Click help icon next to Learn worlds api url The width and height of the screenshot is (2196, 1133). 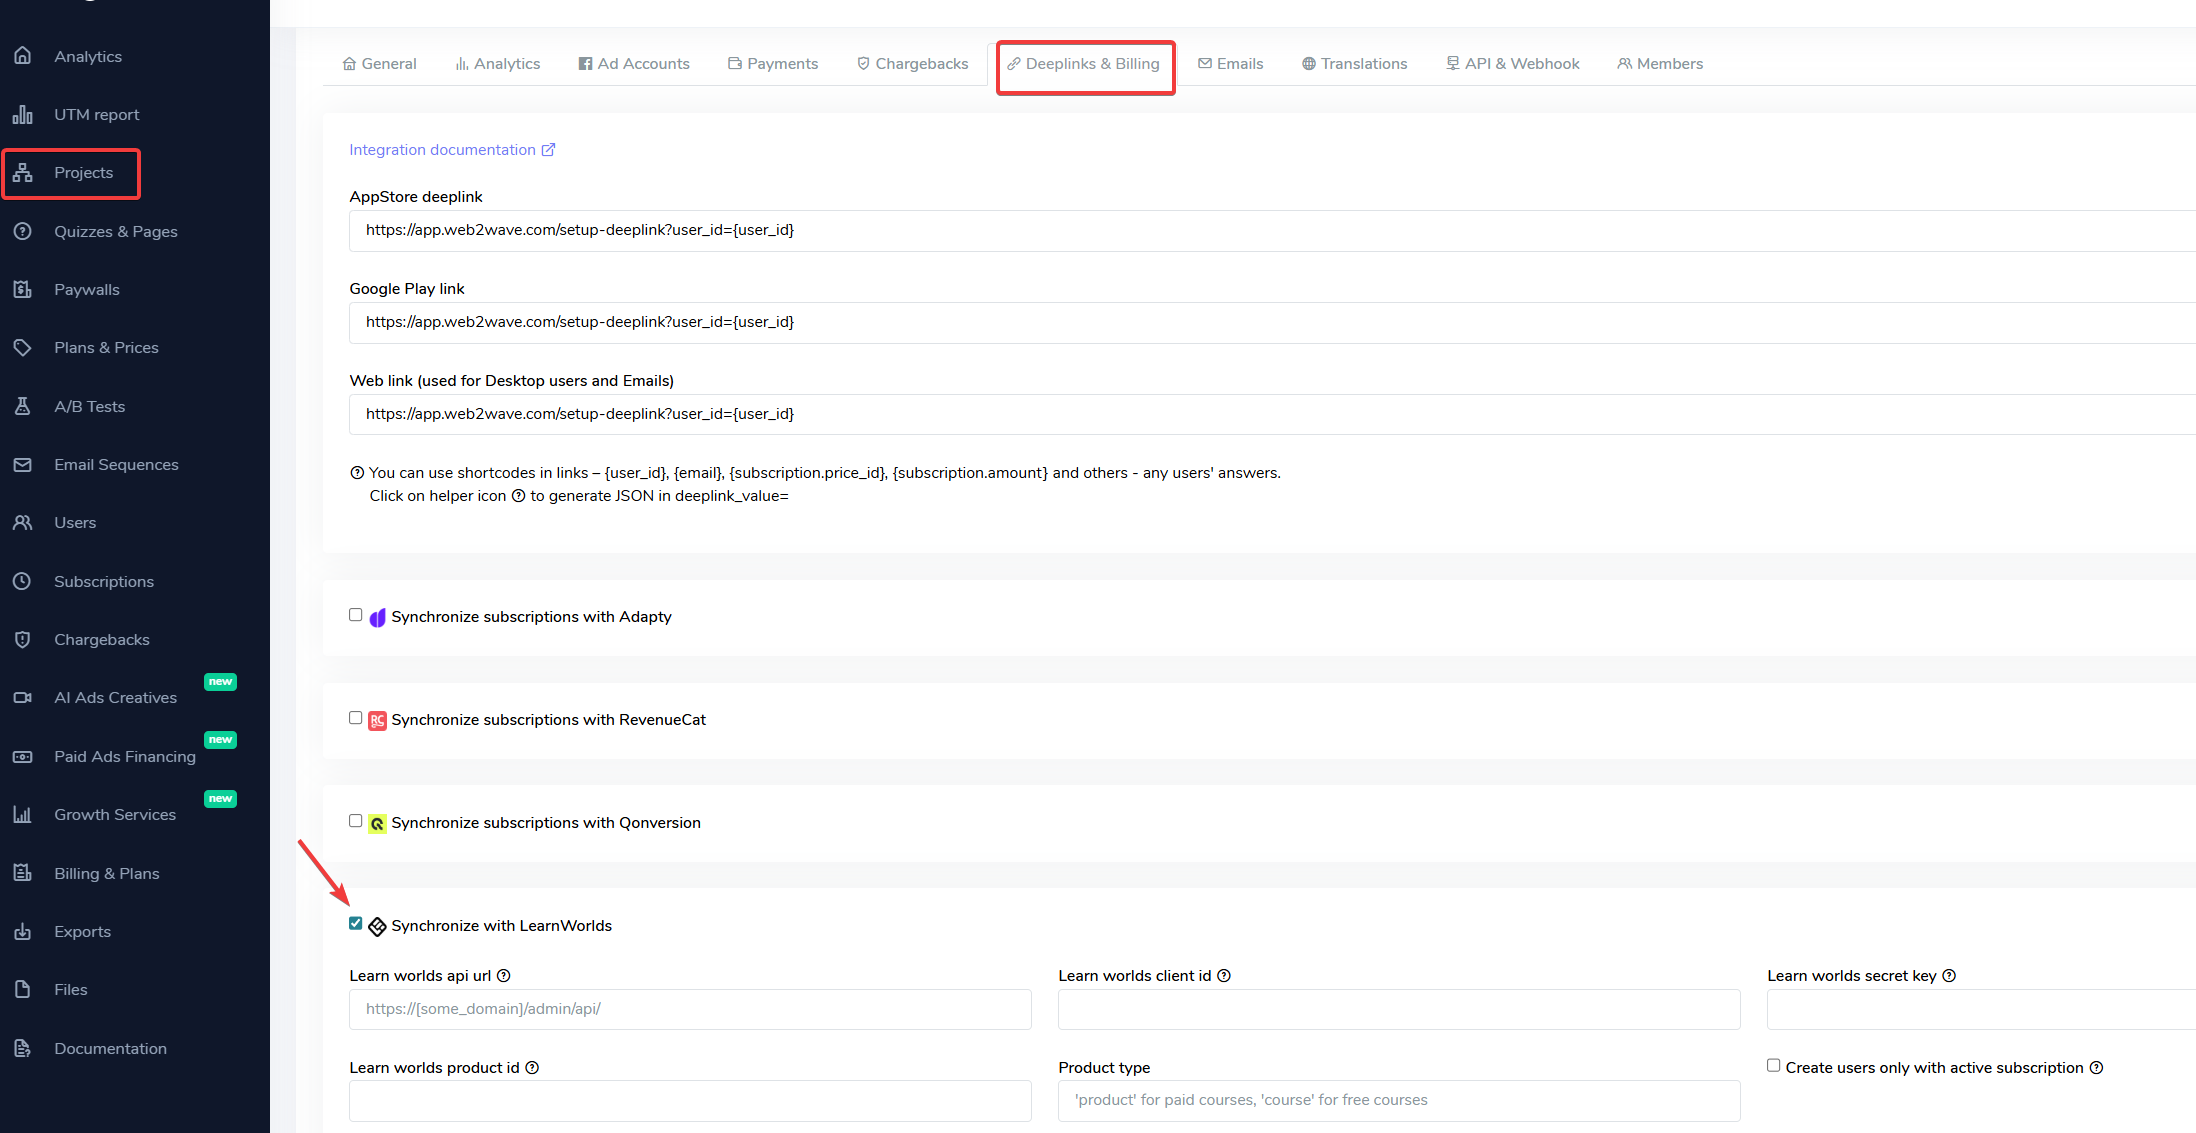[504, 976]
